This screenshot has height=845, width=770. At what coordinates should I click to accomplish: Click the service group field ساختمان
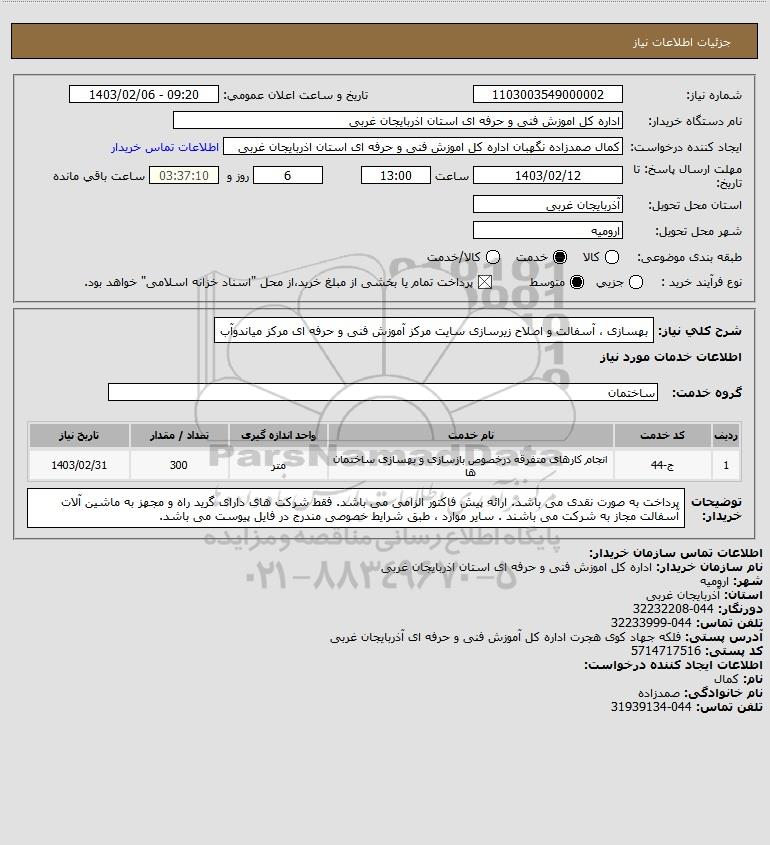(383, 392)
